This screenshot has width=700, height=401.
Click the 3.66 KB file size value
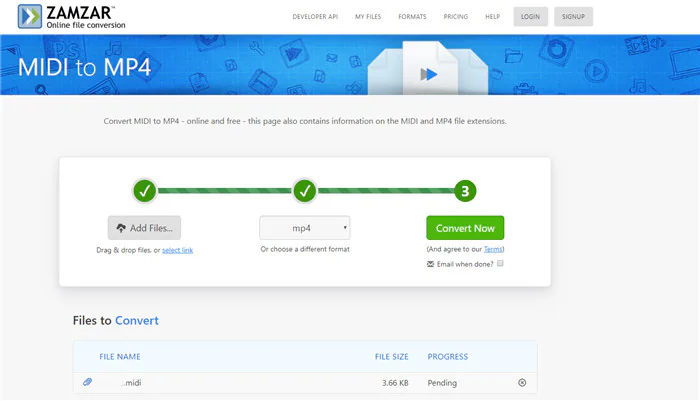click(x=395, y=383)
